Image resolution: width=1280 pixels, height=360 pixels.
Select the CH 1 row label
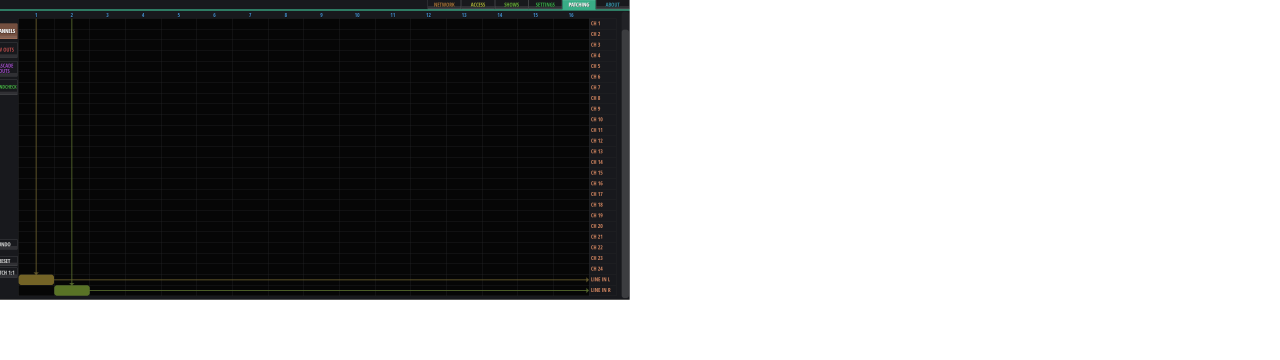click(x=596, y=23)
